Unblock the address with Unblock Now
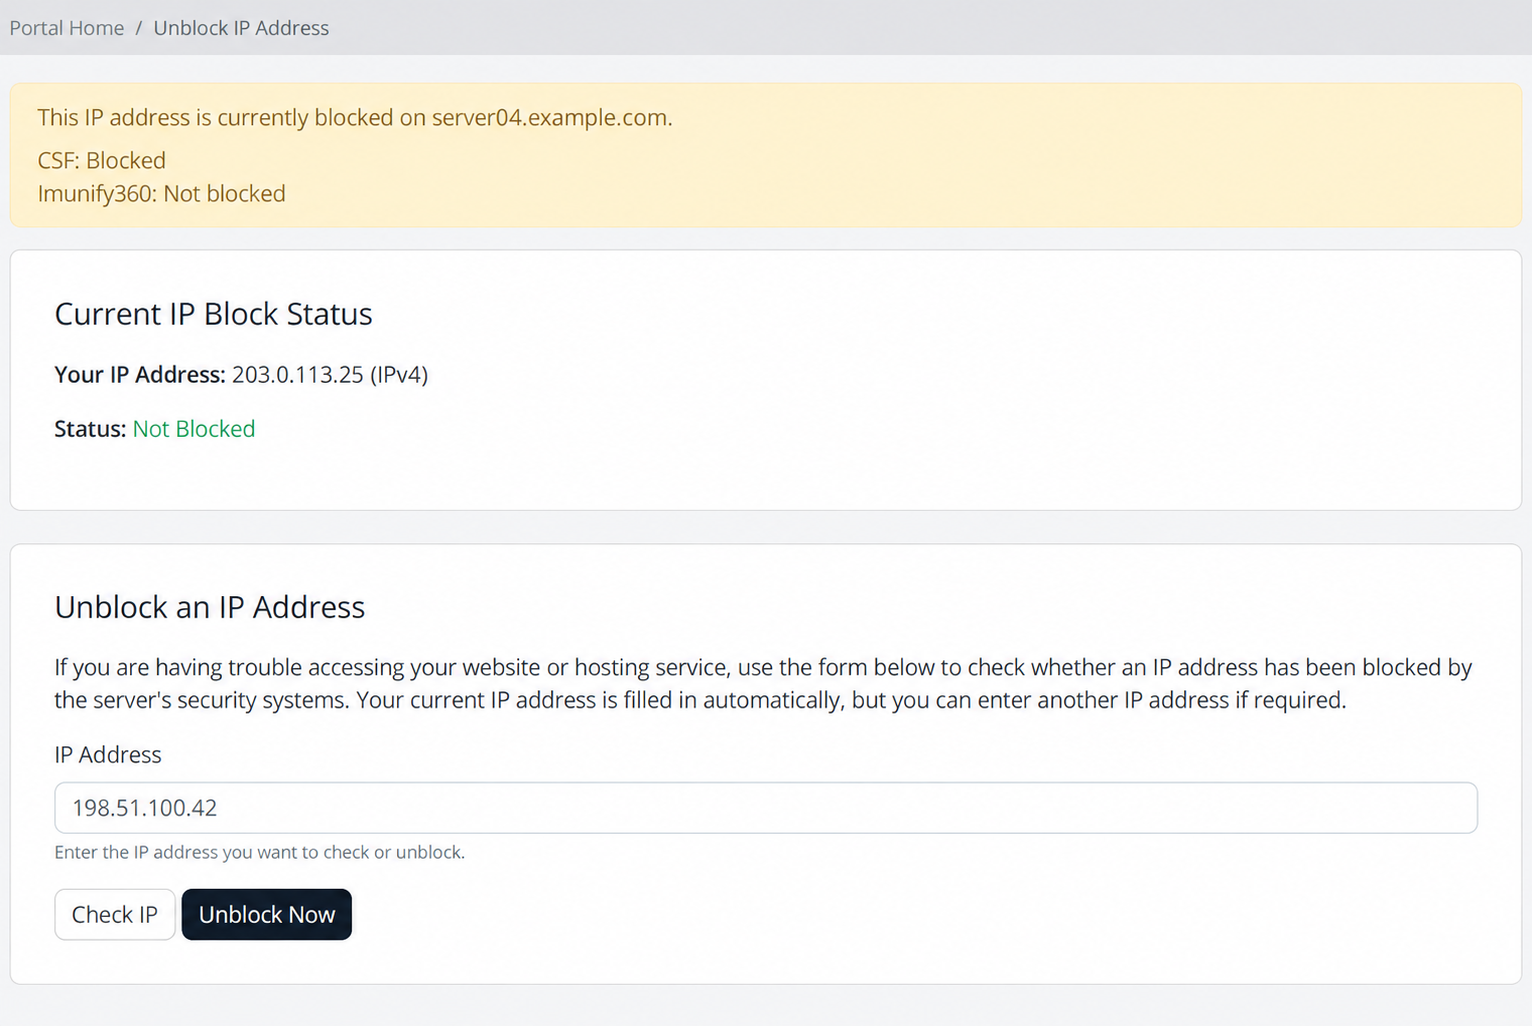This screenshot has height=1026, width=1532. 267,914
